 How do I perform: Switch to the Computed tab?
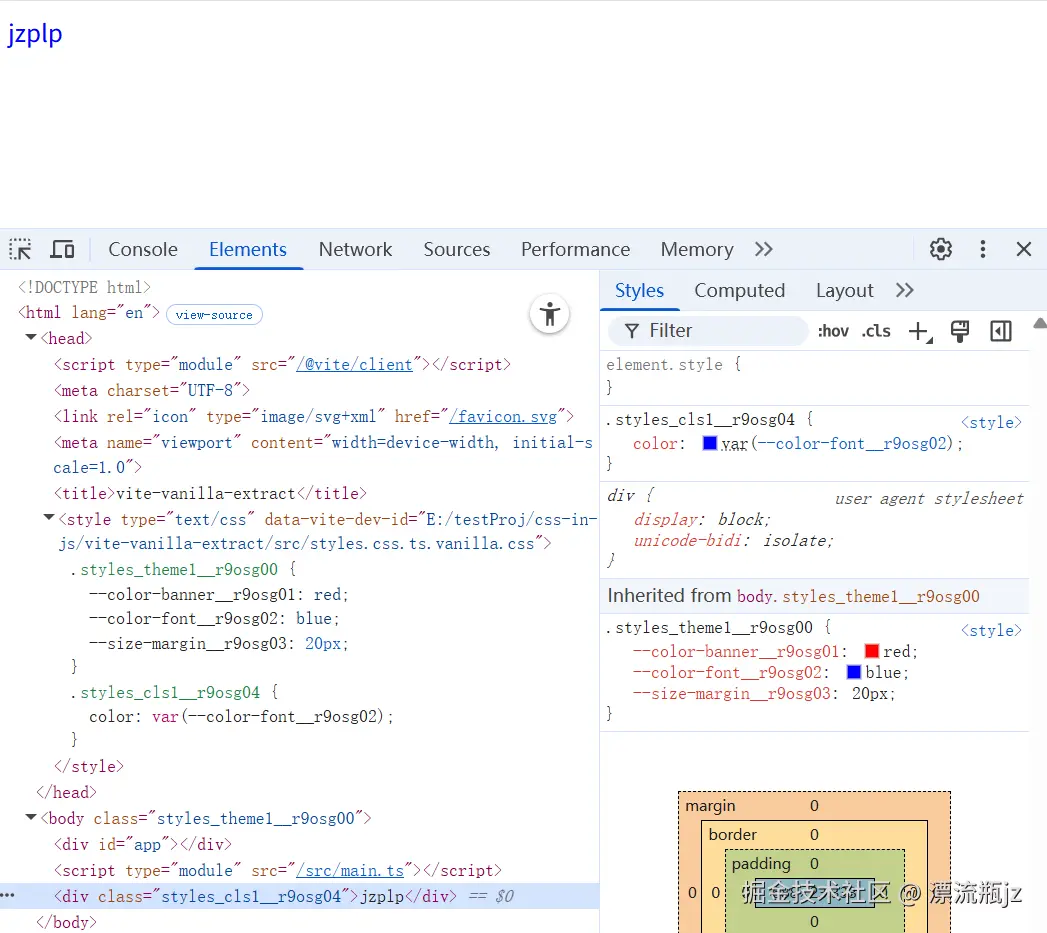740,290
